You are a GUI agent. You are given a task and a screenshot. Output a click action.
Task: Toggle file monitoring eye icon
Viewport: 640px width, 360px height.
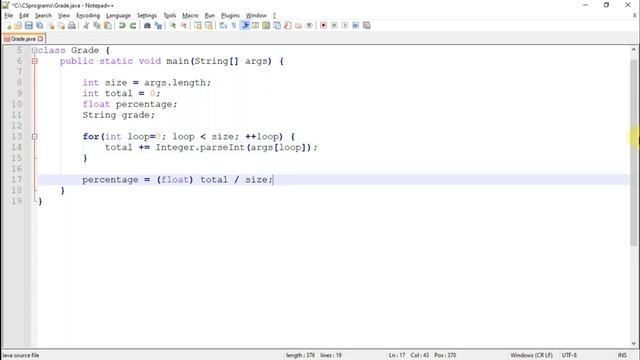[x=309, y=25]
